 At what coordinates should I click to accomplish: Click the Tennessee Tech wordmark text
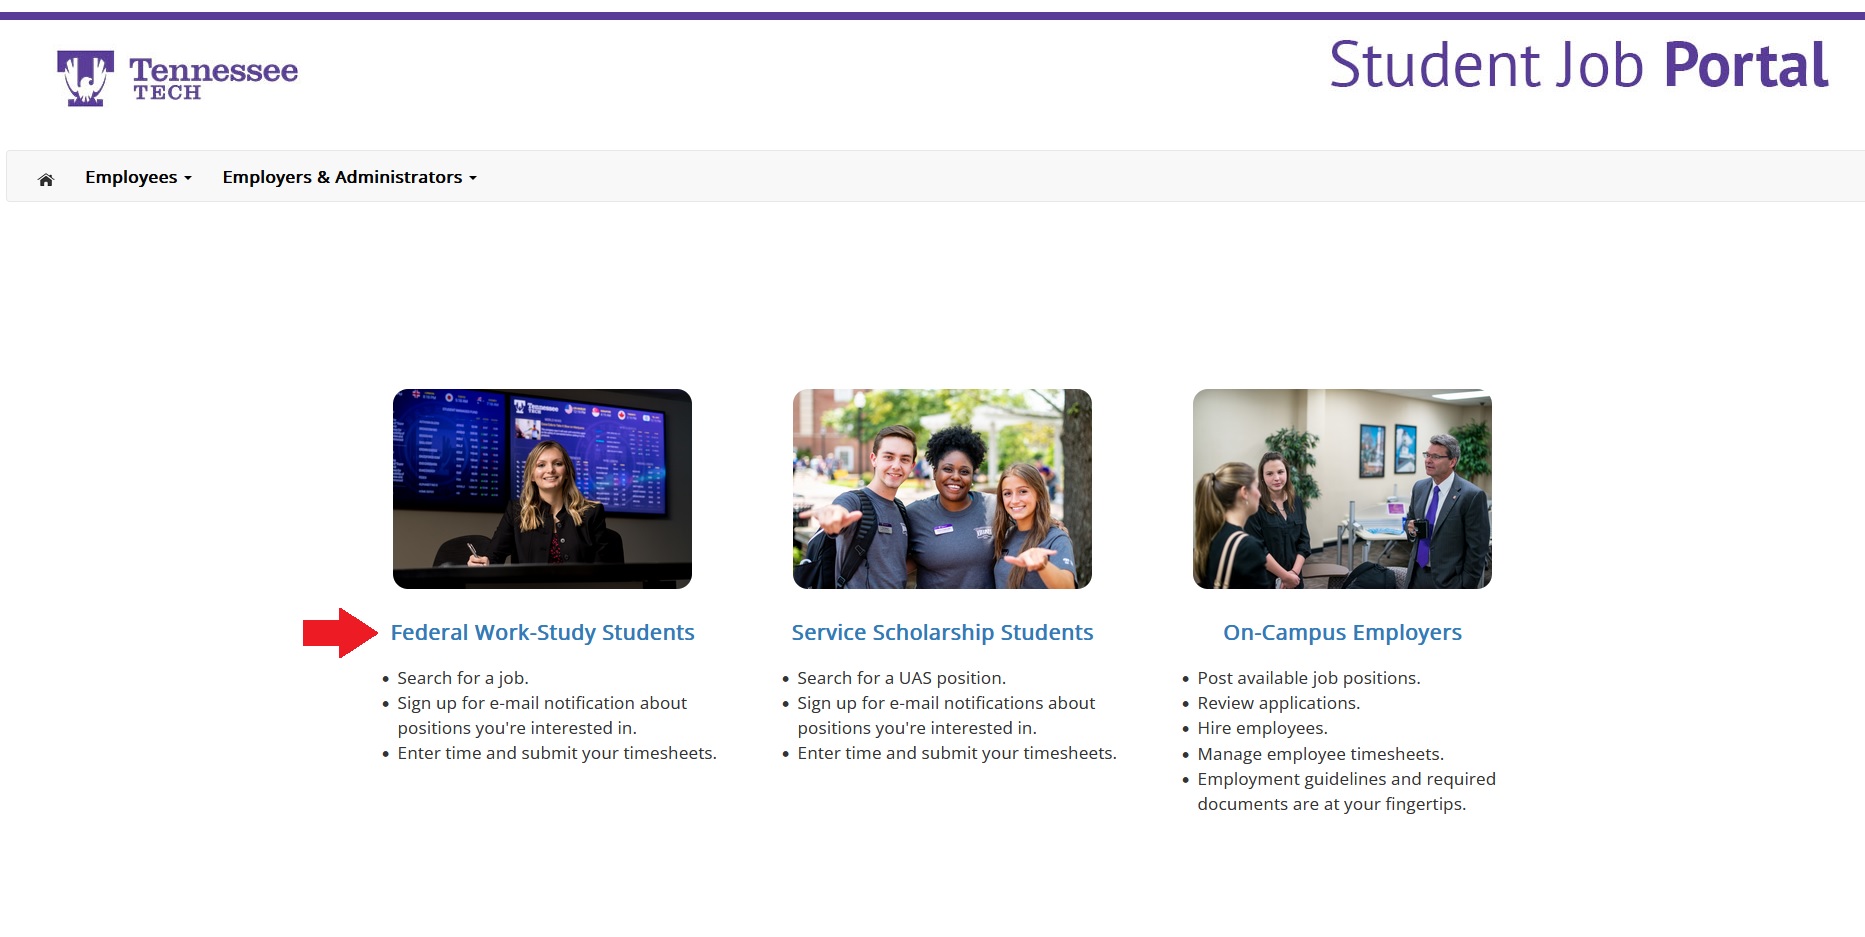click(x=213, y=77)
